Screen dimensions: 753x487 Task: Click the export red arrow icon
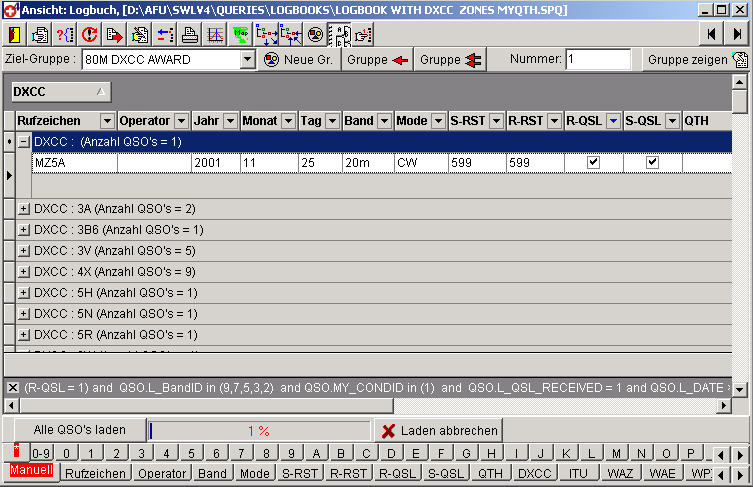[115, 35]
